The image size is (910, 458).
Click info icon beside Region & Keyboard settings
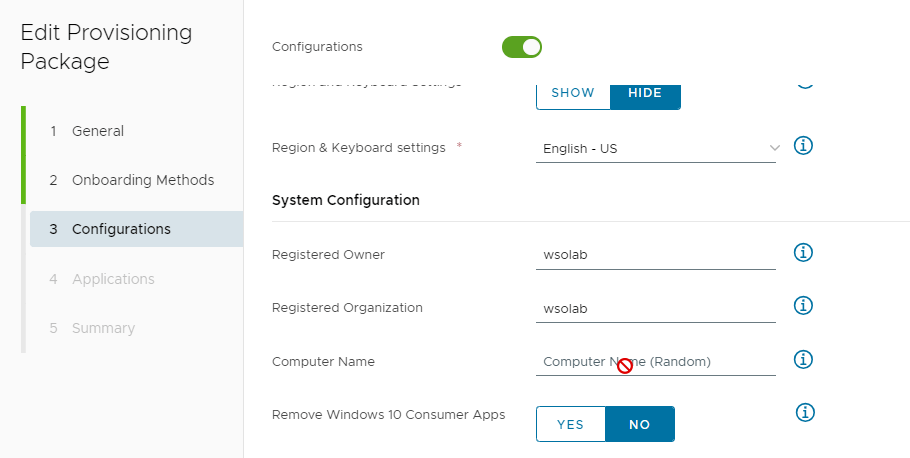pyautogui.click(x=803, y=146)
